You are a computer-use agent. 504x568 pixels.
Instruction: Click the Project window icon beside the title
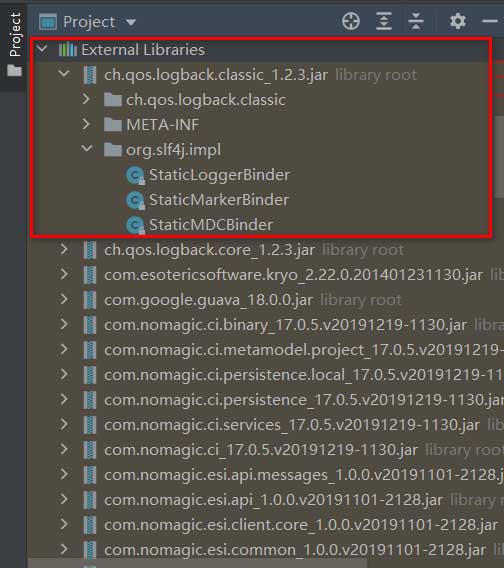pyautogui.click(x=48, y=22)
